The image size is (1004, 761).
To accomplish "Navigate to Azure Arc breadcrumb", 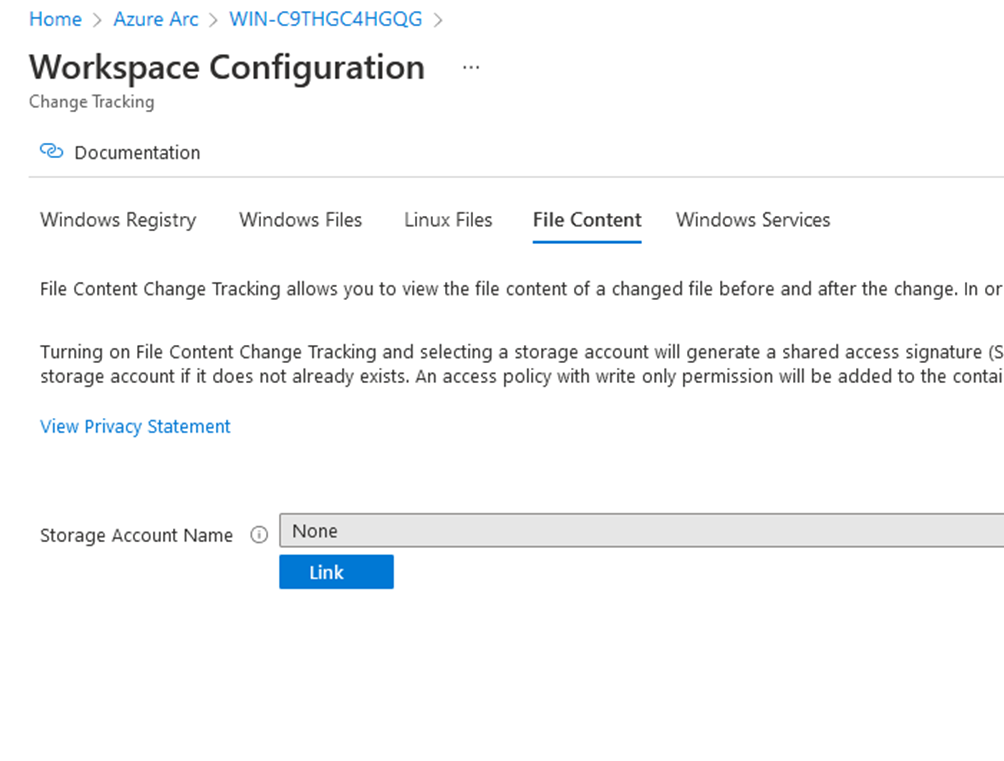I will coord(156,19).
